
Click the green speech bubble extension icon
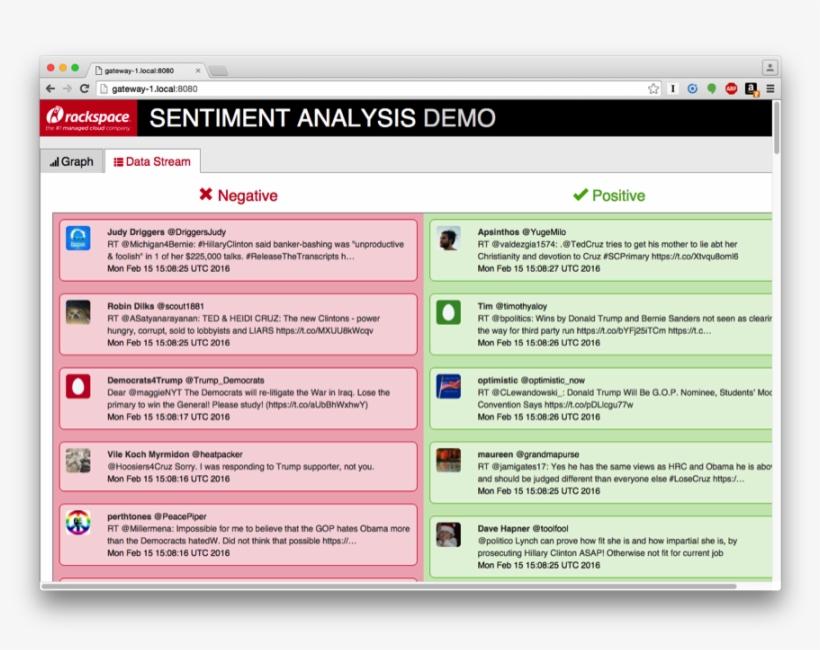coord(710,88)
